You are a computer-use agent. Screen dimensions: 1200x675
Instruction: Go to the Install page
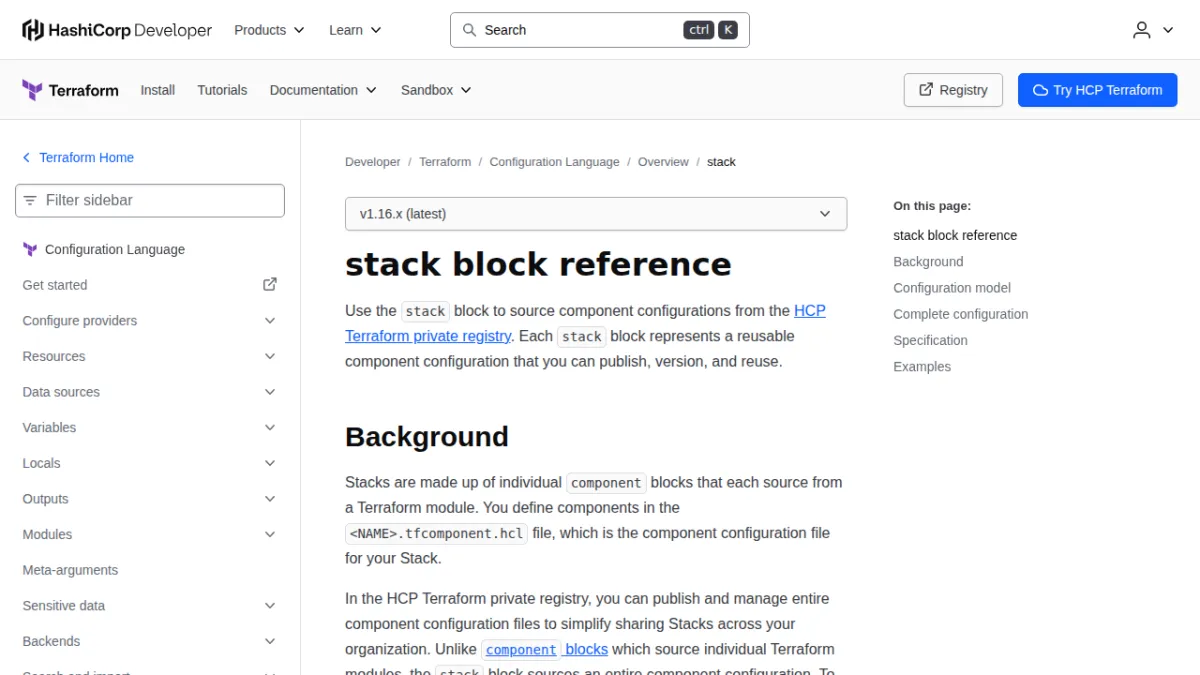pos(158,90)
